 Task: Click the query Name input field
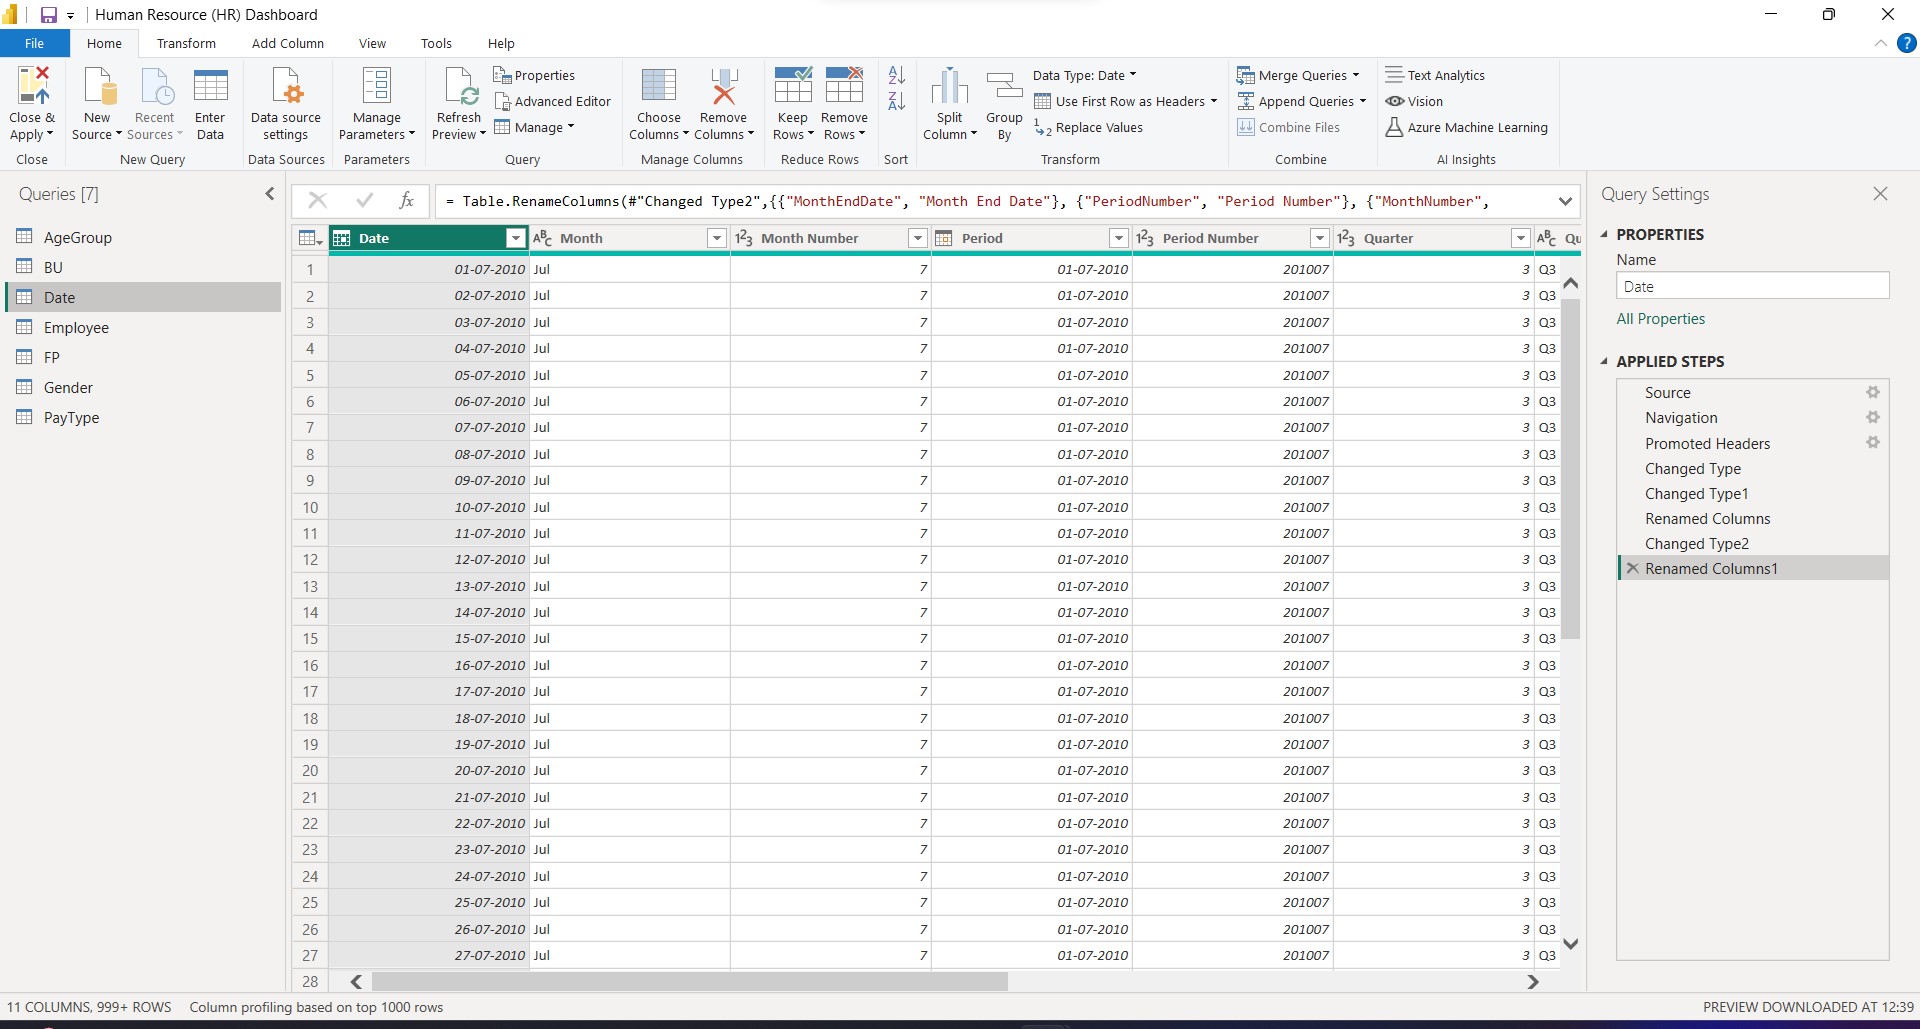(x=1752, y=287)
